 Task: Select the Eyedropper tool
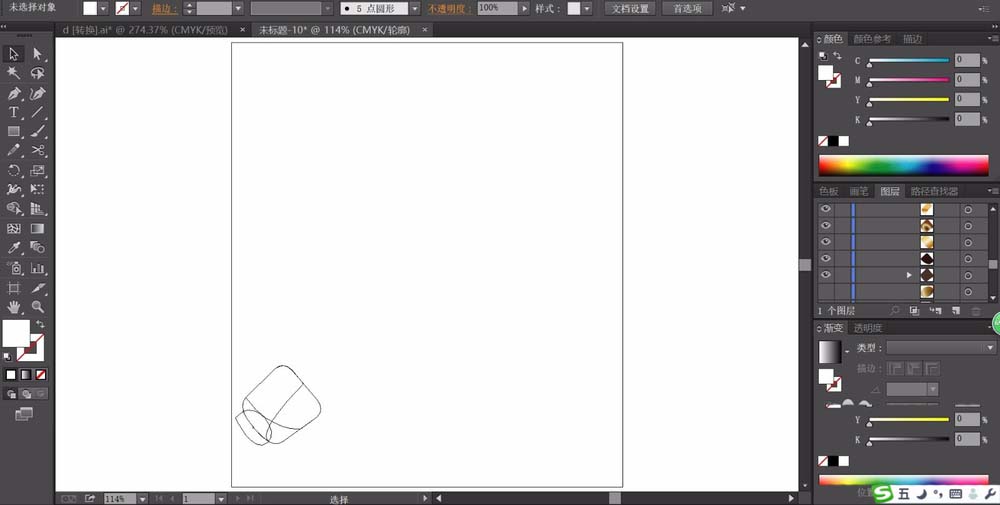pos(14,248)
